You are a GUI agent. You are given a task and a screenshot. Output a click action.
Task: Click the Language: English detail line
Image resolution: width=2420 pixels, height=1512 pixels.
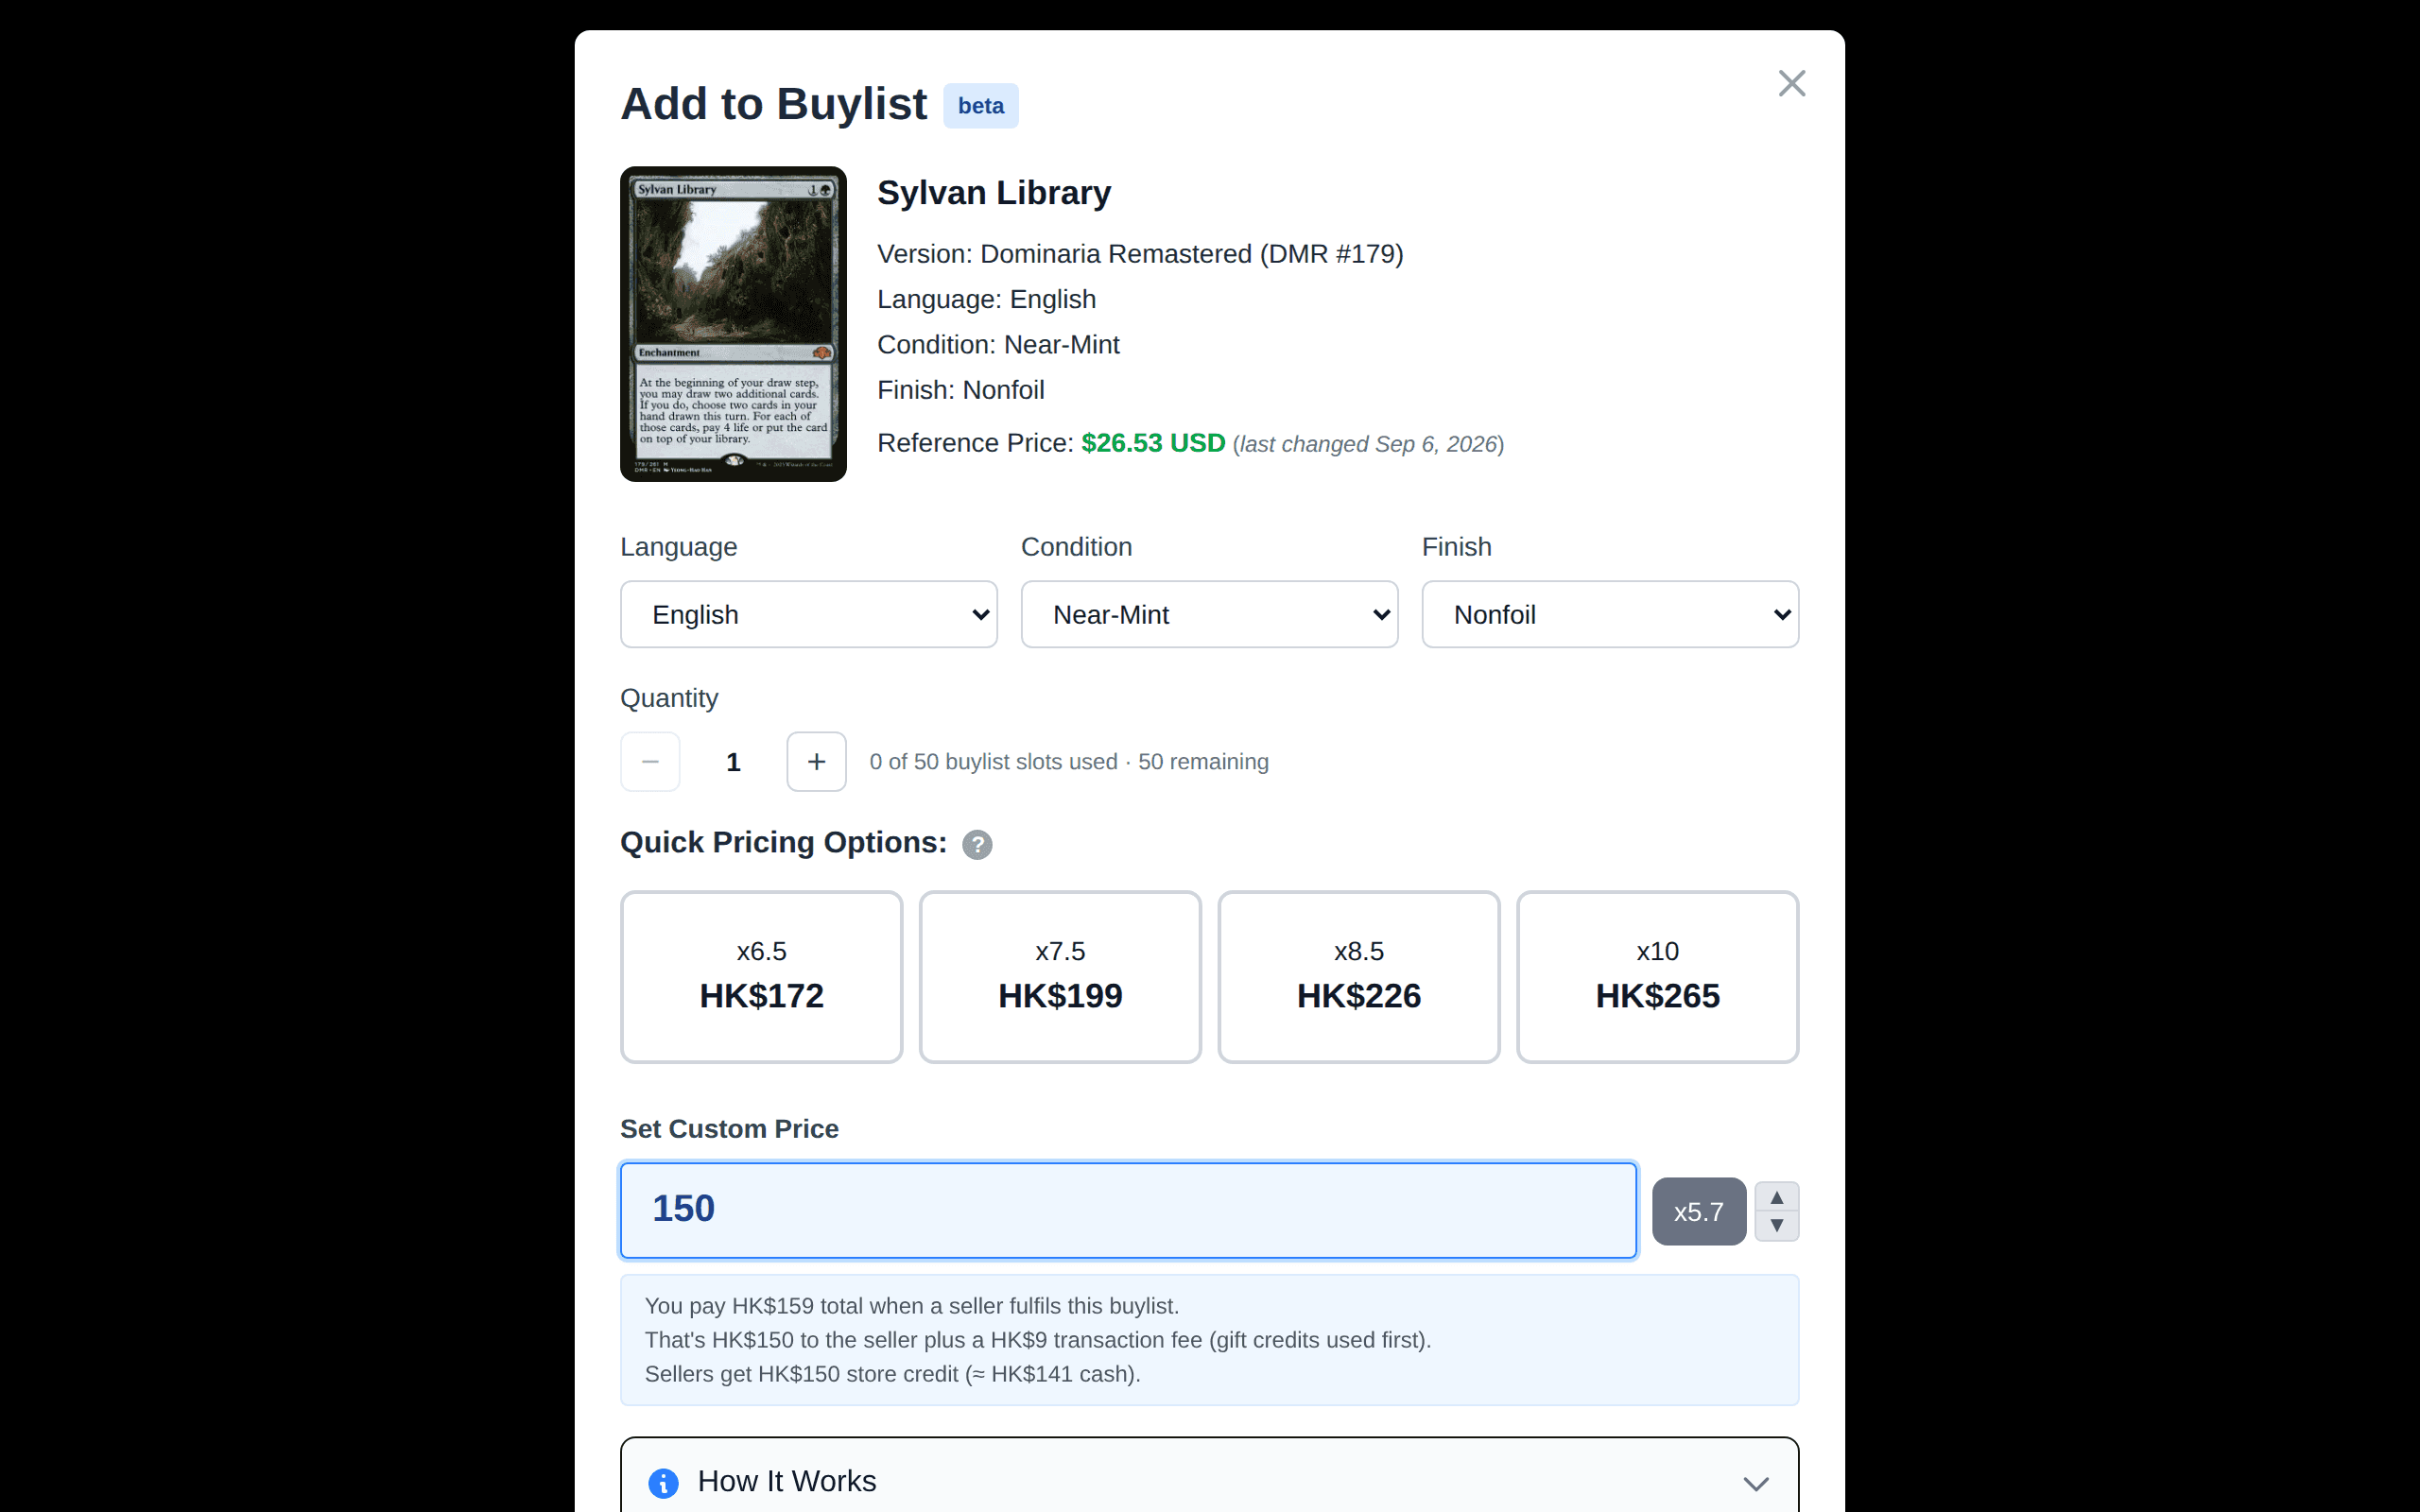coord(986,299)
